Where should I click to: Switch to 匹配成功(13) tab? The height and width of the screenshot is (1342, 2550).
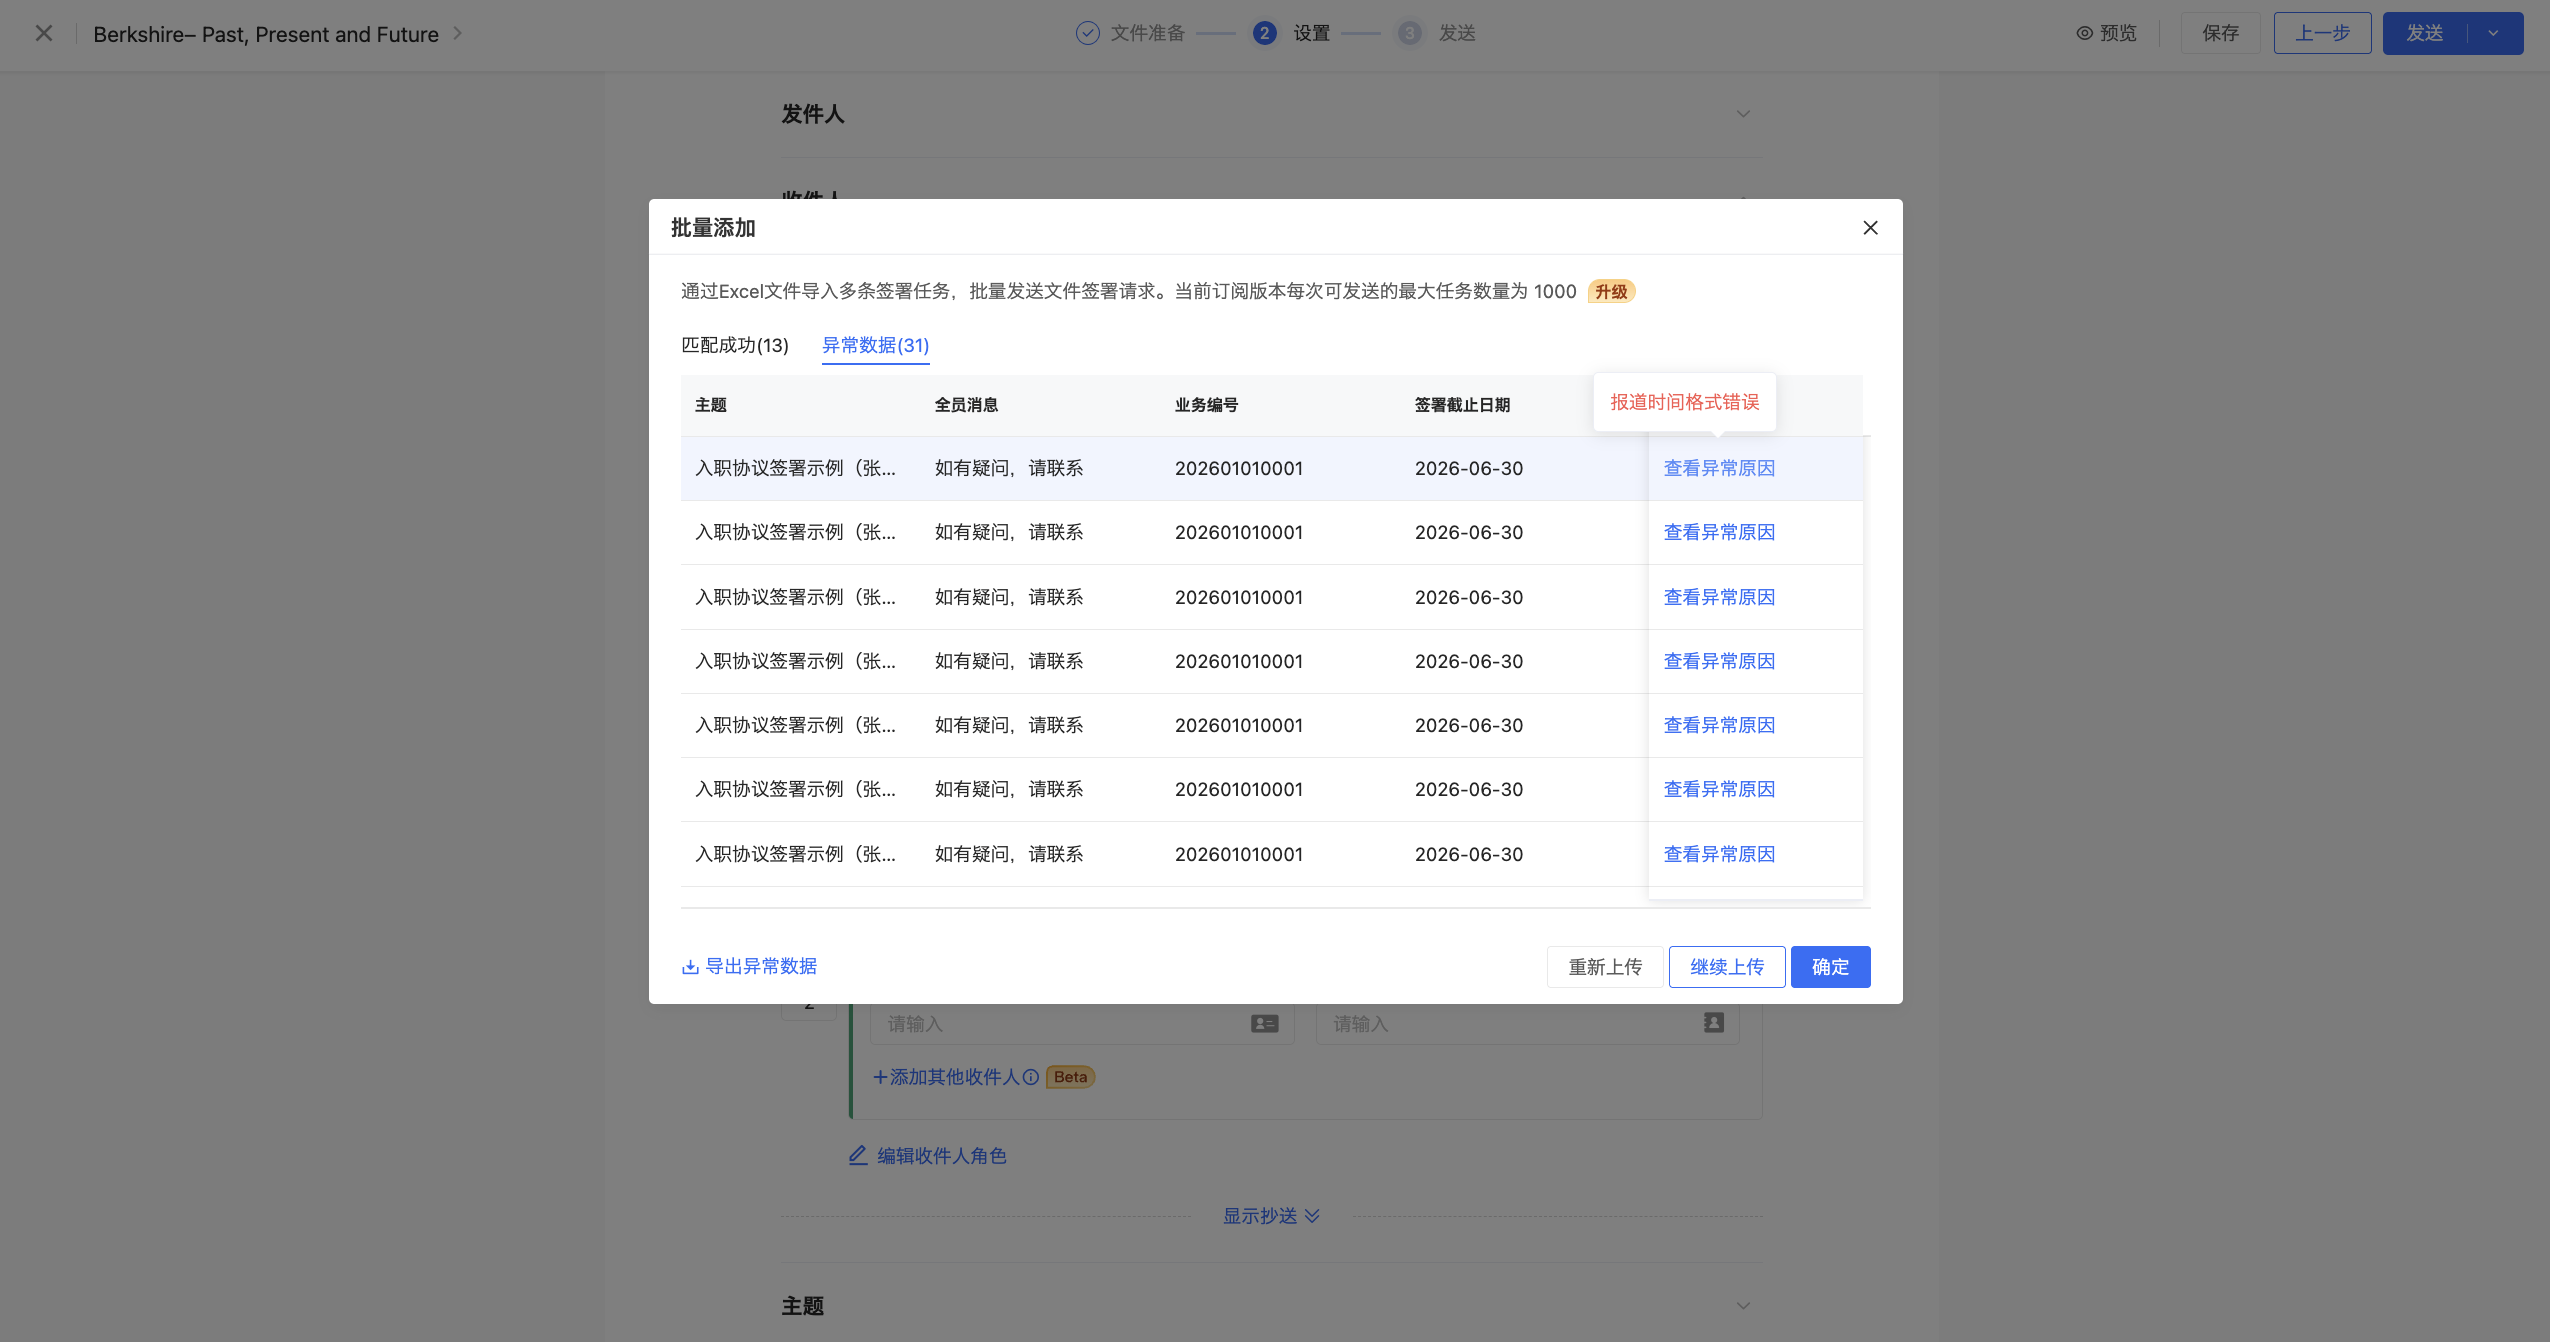[x=735, y=345]
